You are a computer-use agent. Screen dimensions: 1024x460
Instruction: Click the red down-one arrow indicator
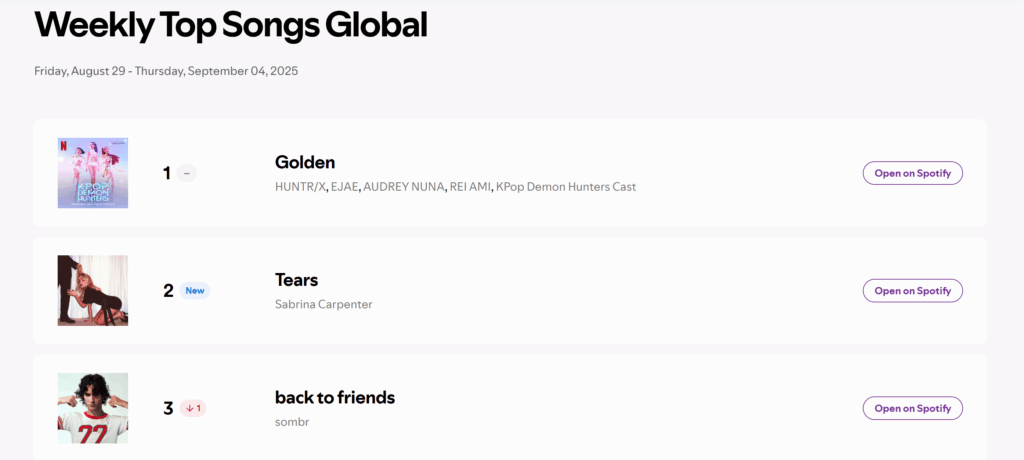tap(193, 408)
